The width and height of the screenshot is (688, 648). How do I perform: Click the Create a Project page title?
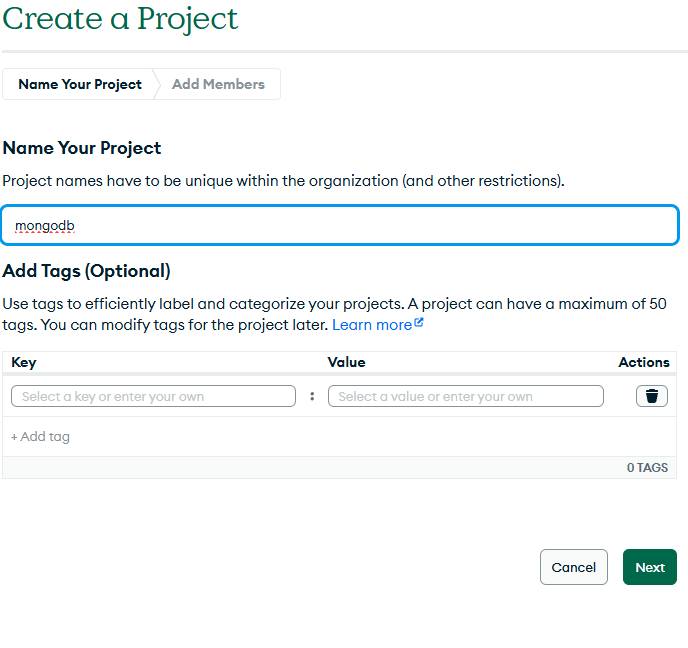click(x=120, y=18)
